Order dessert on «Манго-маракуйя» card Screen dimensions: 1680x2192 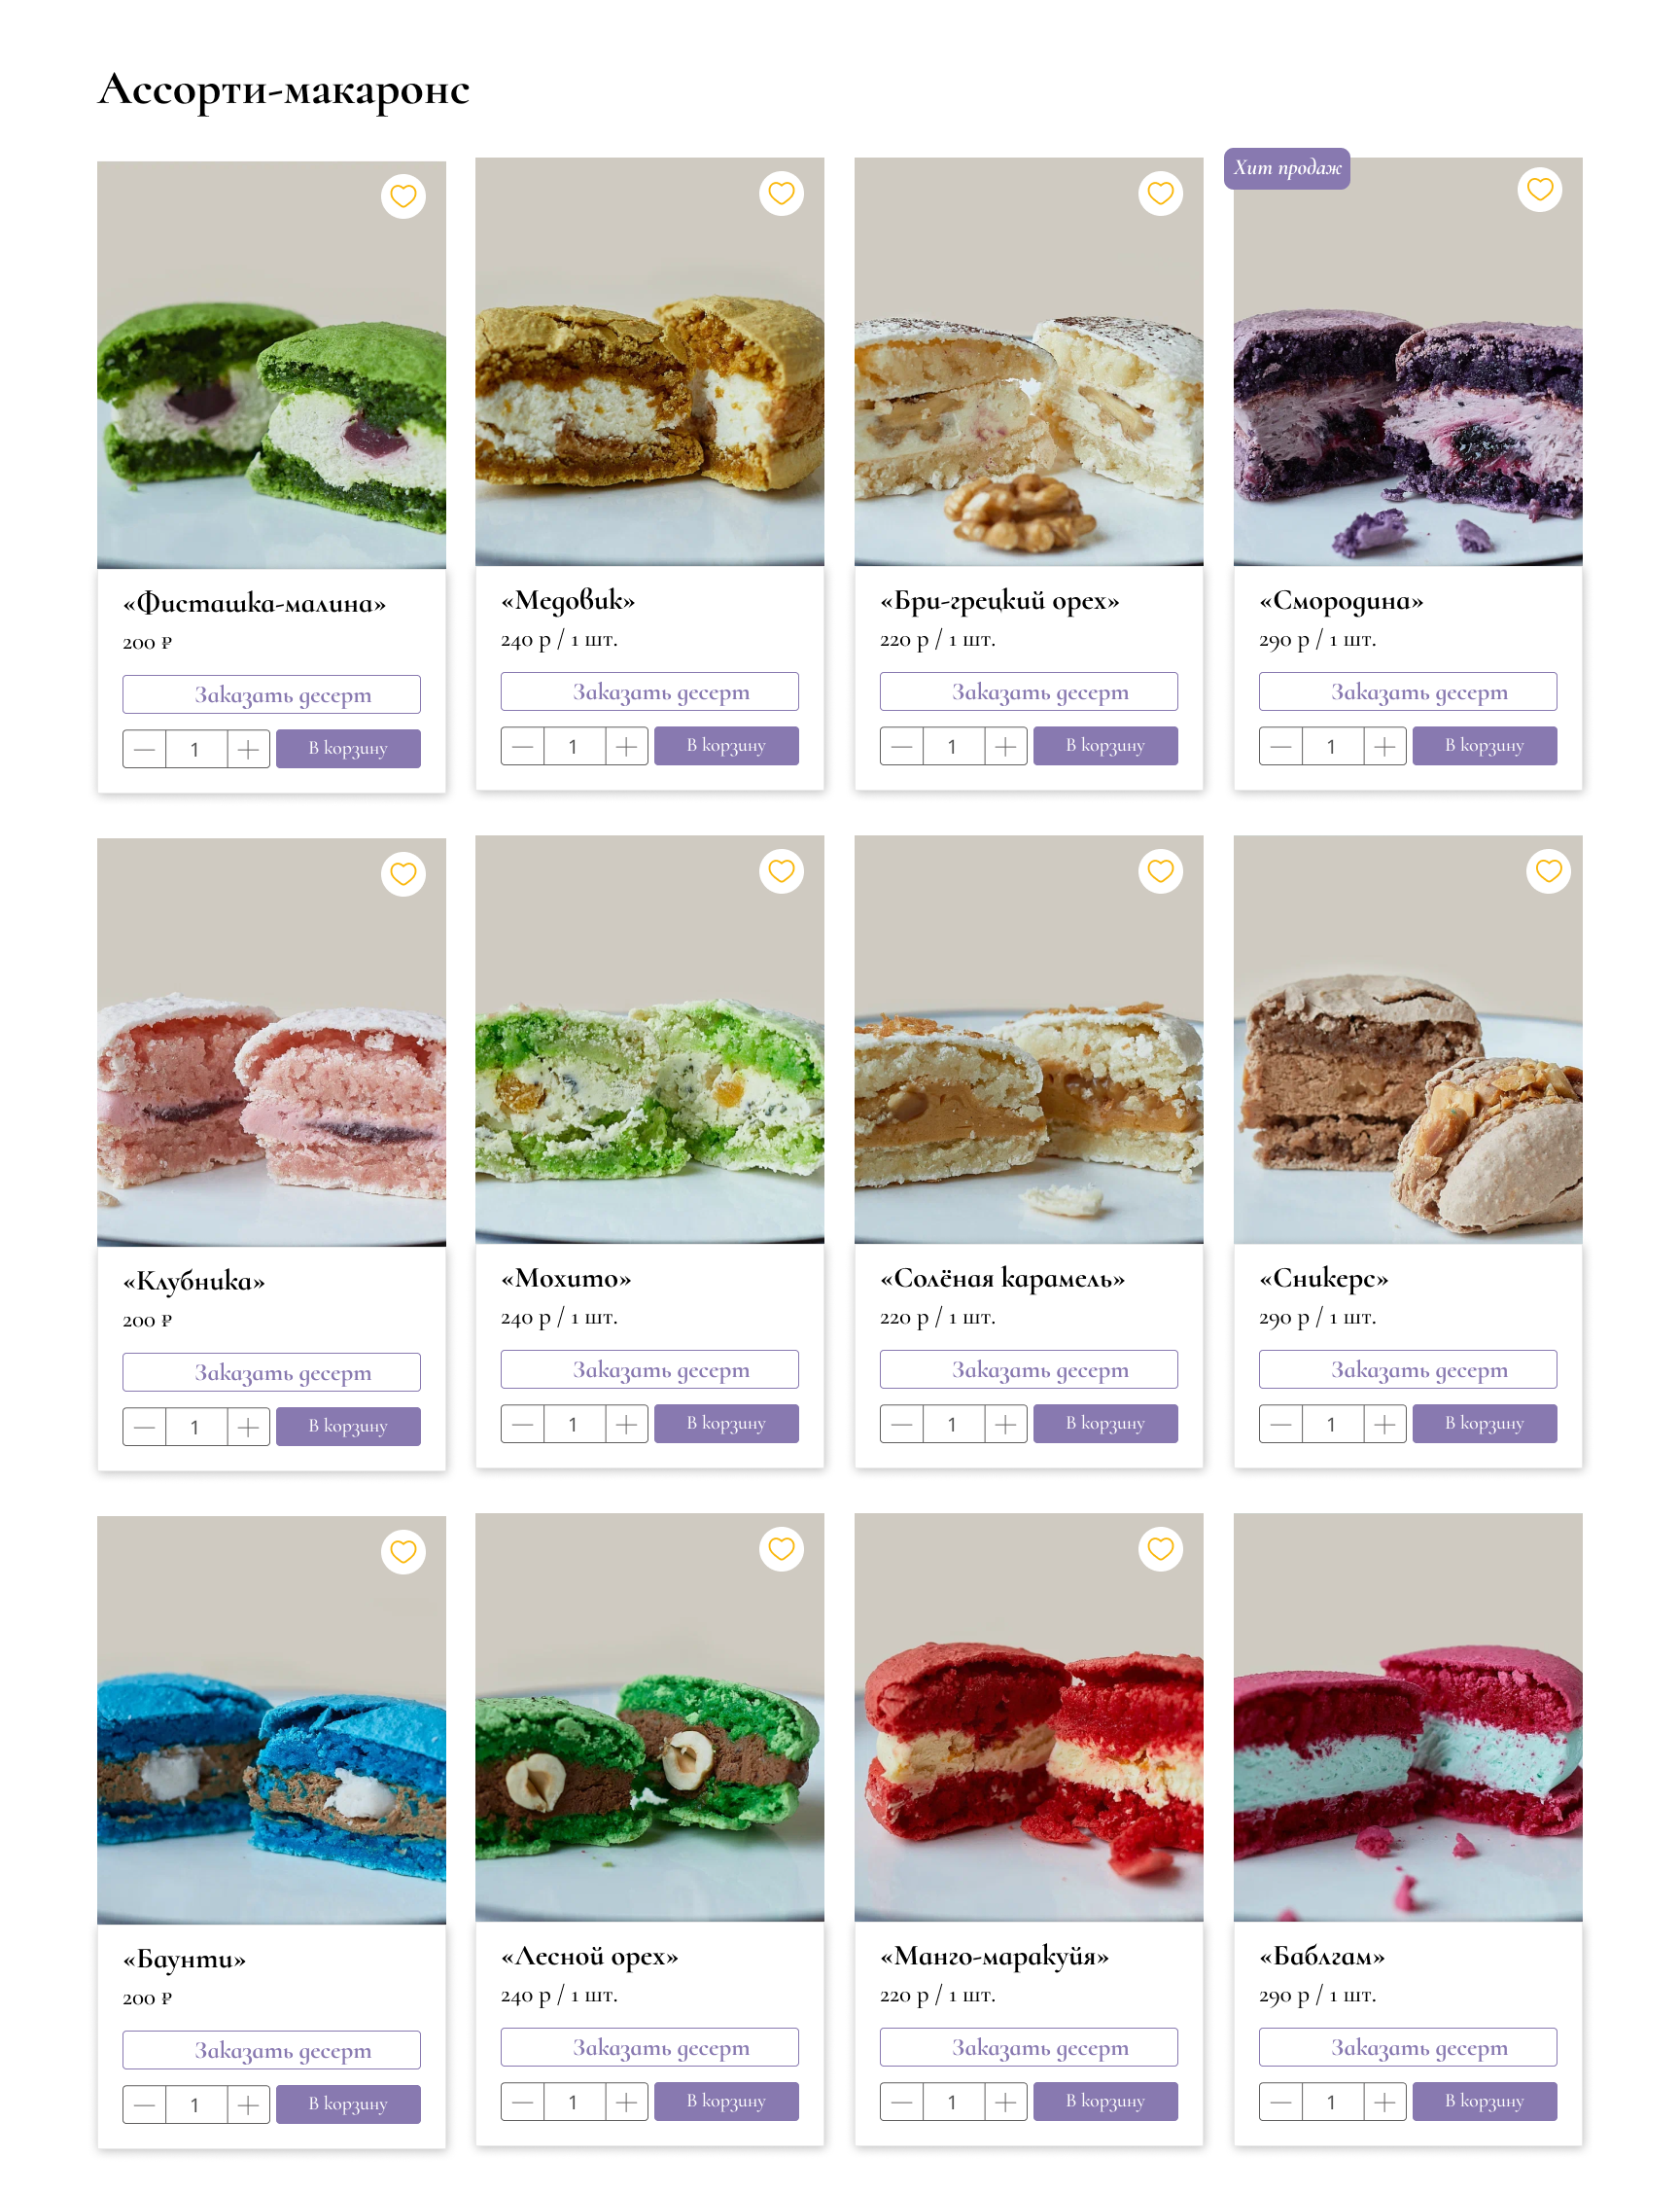pyautogui.click(x=1028, y=2047)
